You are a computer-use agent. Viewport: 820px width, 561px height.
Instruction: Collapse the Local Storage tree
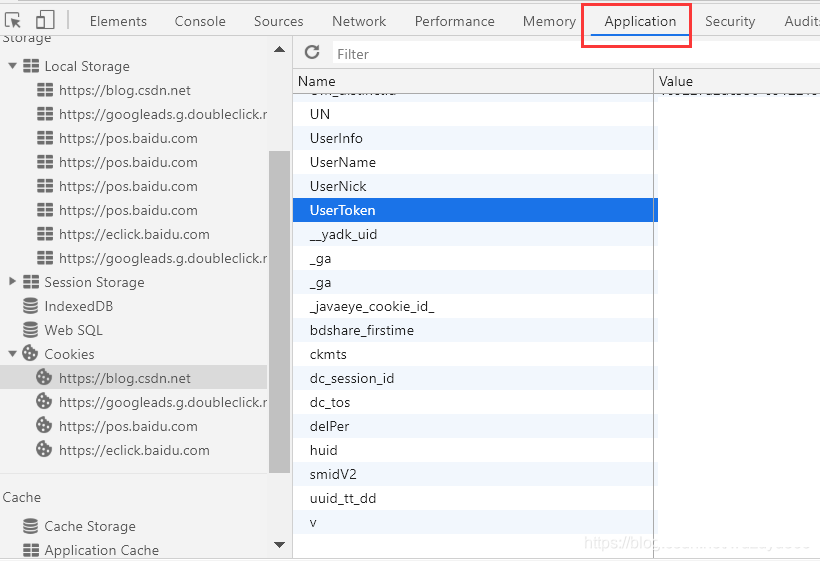coord(13,66)
